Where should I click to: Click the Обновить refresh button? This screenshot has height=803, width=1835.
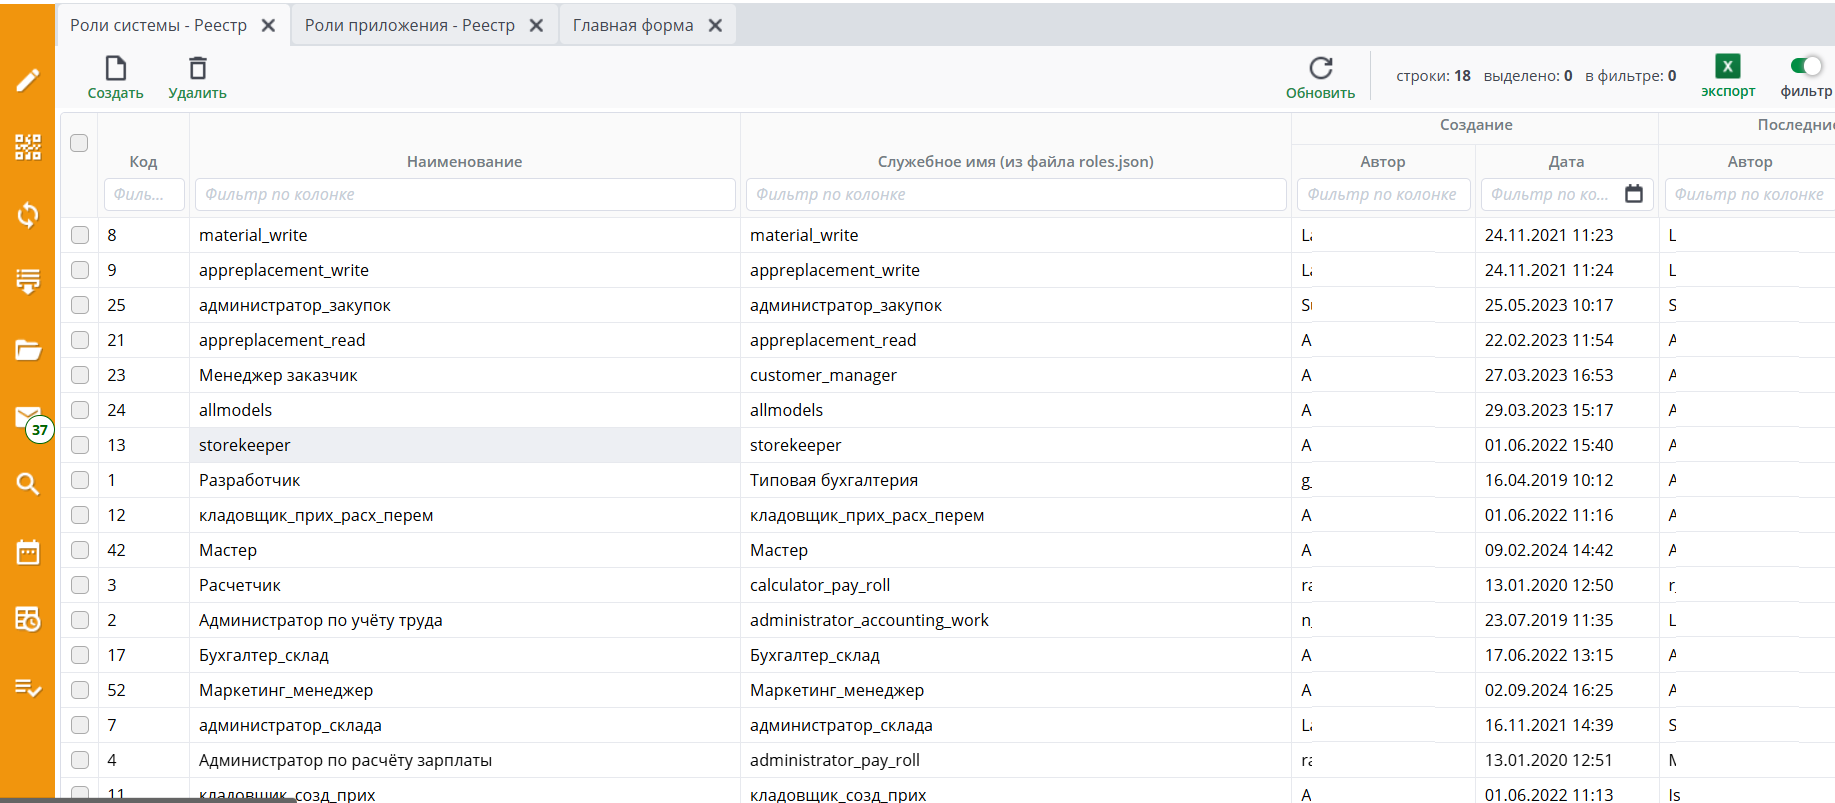1320,78
